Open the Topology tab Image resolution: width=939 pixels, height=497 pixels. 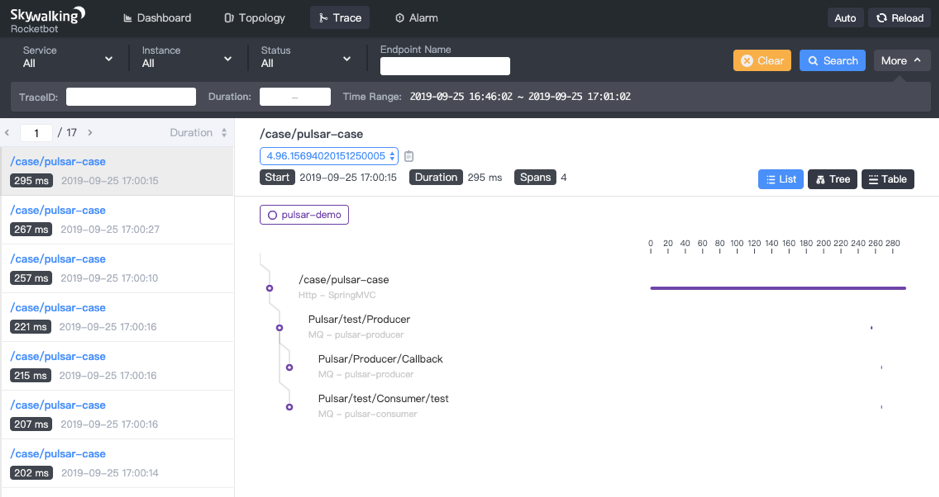[x=255, y=18]
